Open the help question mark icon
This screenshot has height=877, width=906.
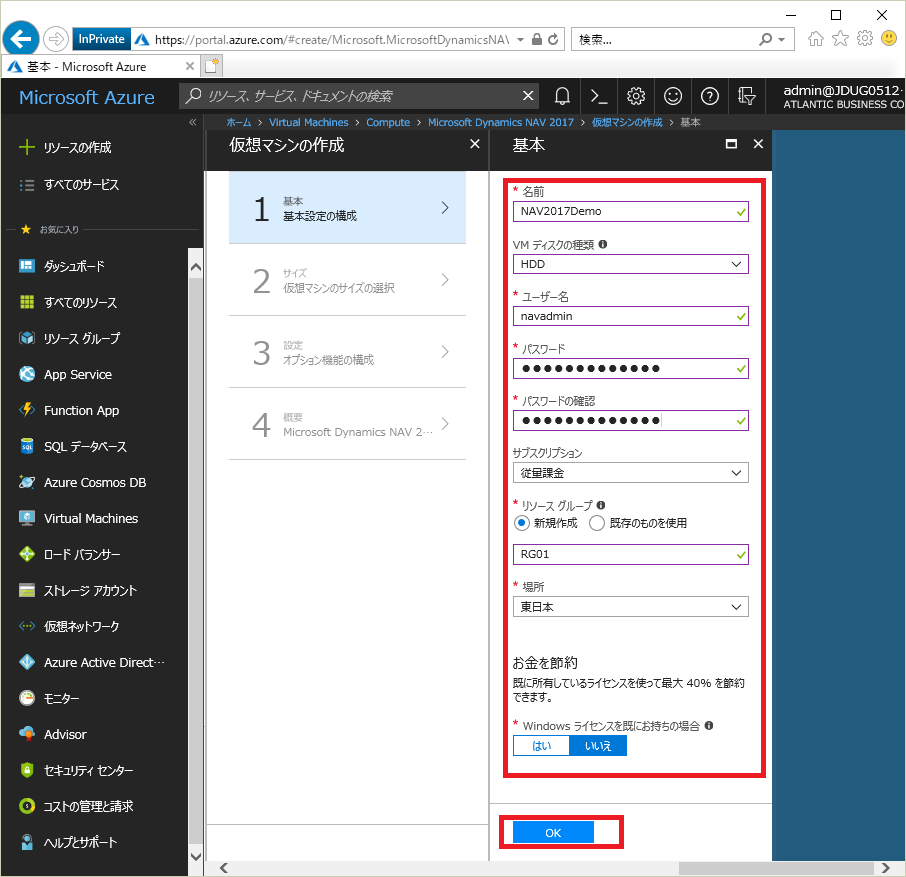(x=710, y=96)
